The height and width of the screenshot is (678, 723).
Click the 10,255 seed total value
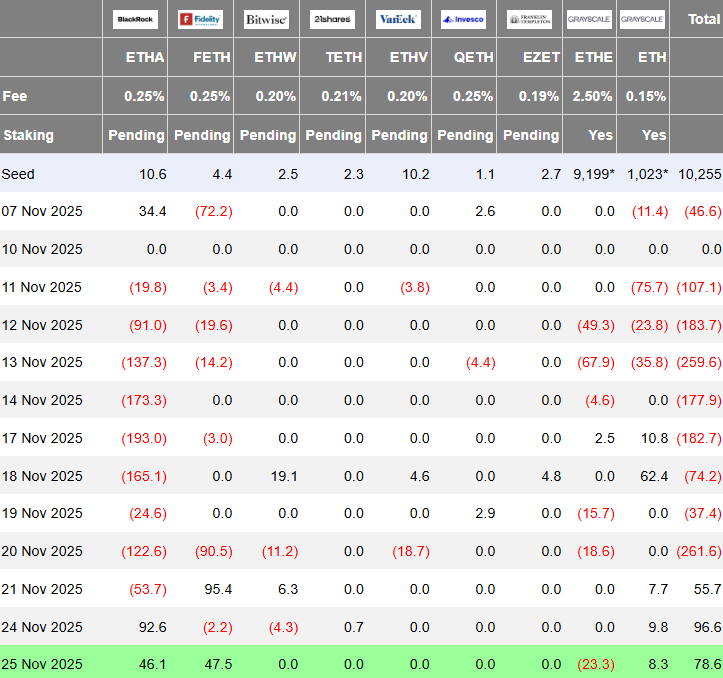(699, 174)
